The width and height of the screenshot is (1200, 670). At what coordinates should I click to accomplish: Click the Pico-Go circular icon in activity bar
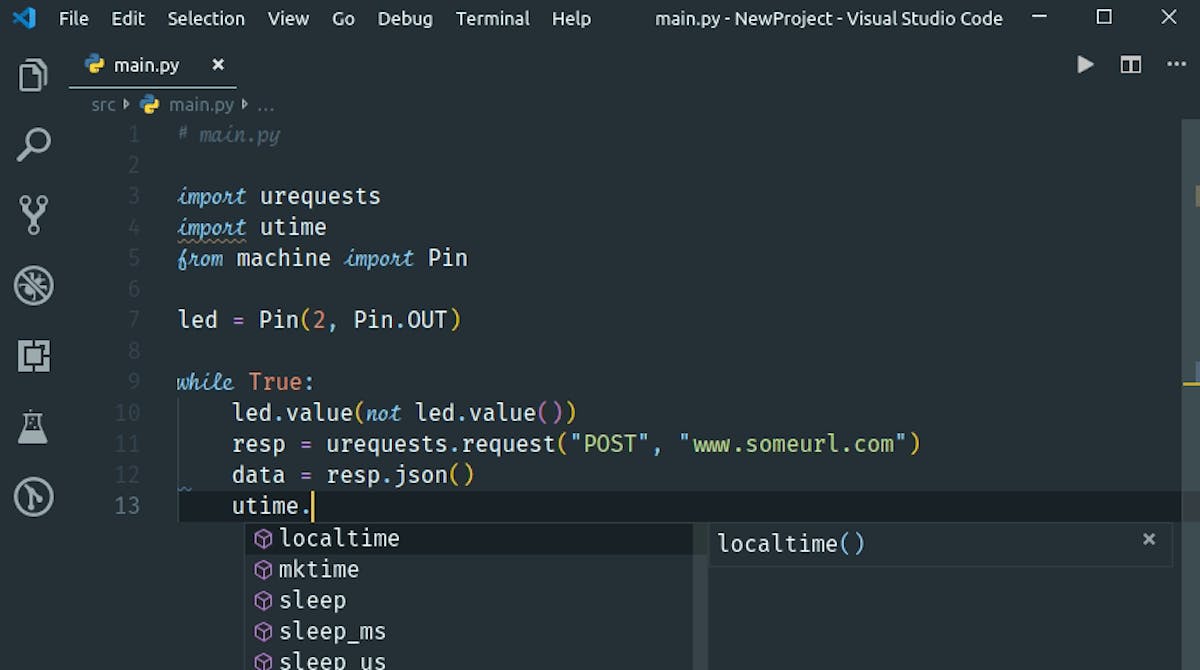[x=33, y=497]
